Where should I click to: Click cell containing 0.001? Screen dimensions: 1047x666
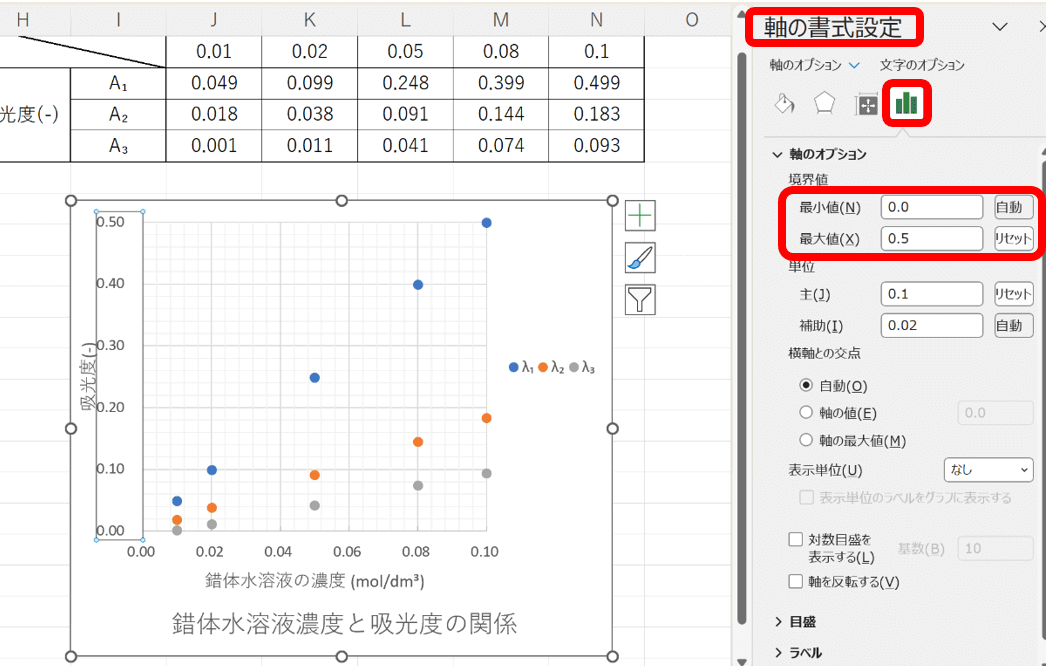[x=214, y=146]
